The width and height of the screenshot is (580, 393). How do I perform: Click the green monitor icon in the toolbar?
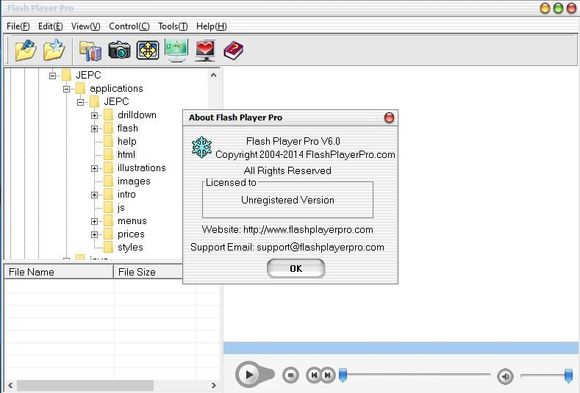click(x=176, y=50)
